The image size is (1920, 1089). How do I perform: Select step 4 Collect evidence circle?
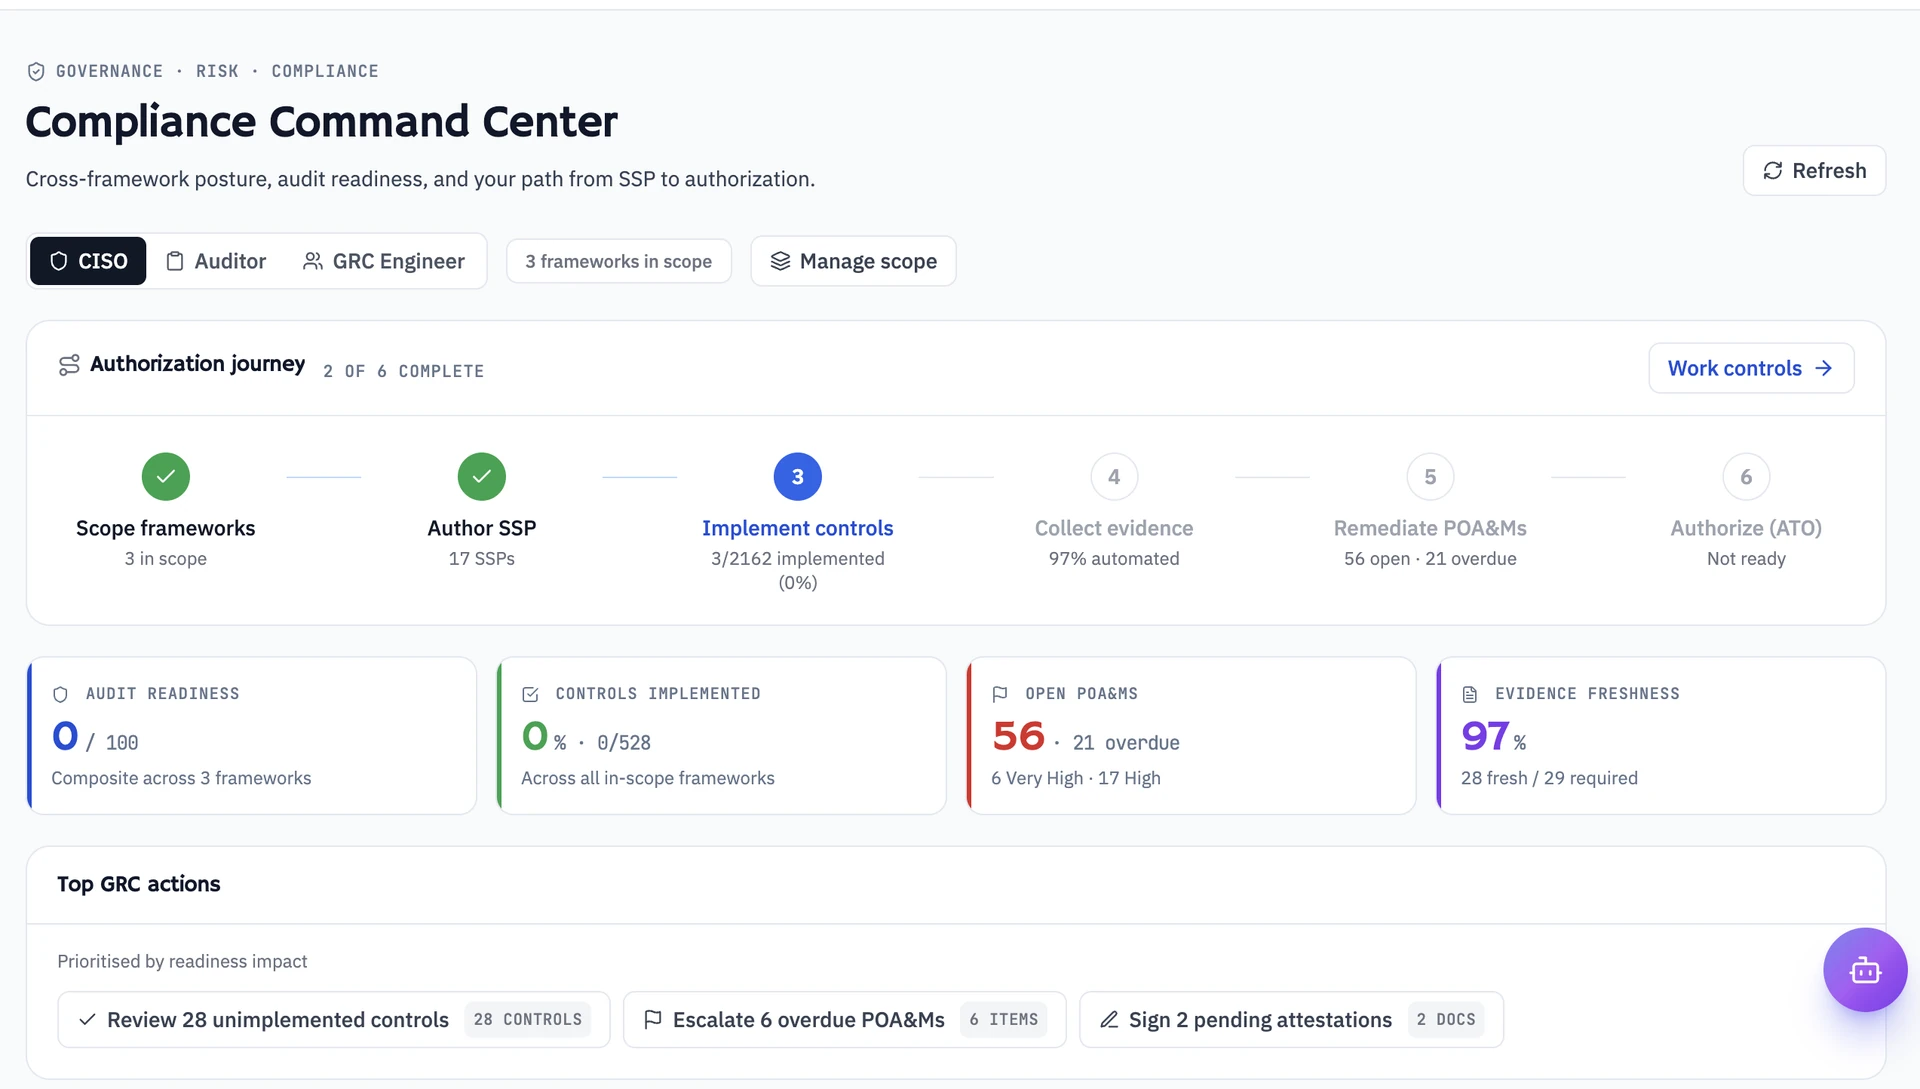coord(1114,477)
